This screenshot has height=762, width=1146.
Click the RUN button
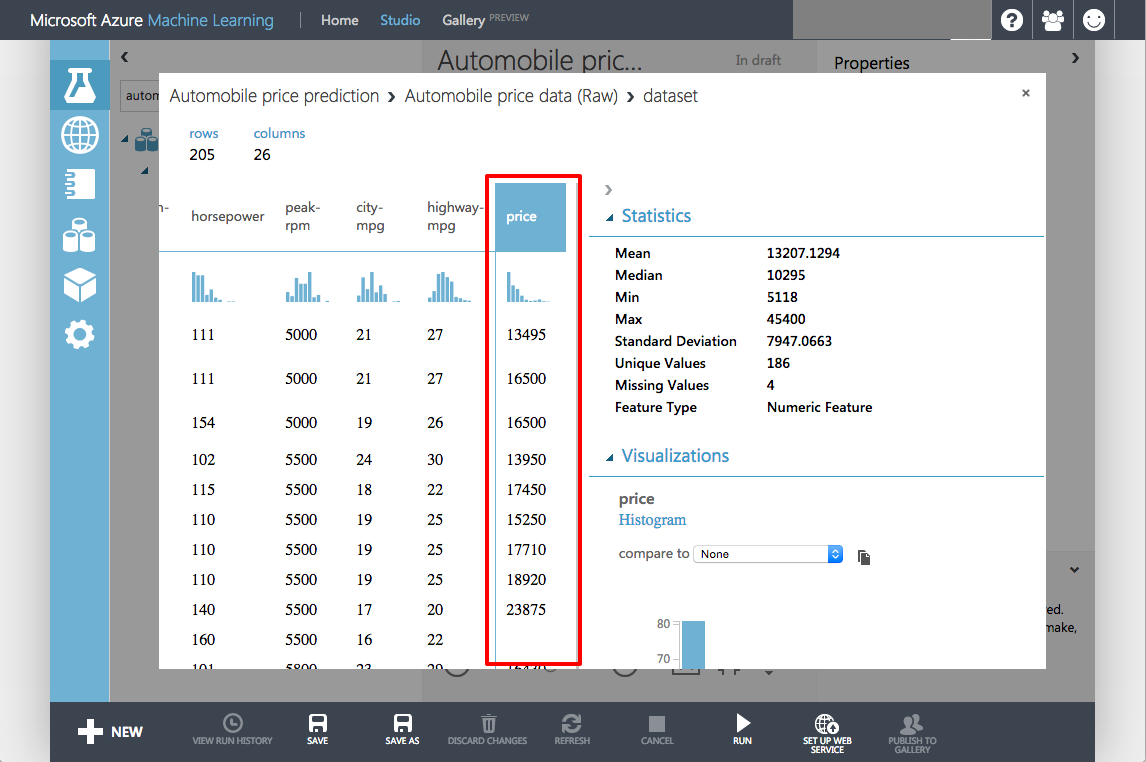tap(742, 729)
